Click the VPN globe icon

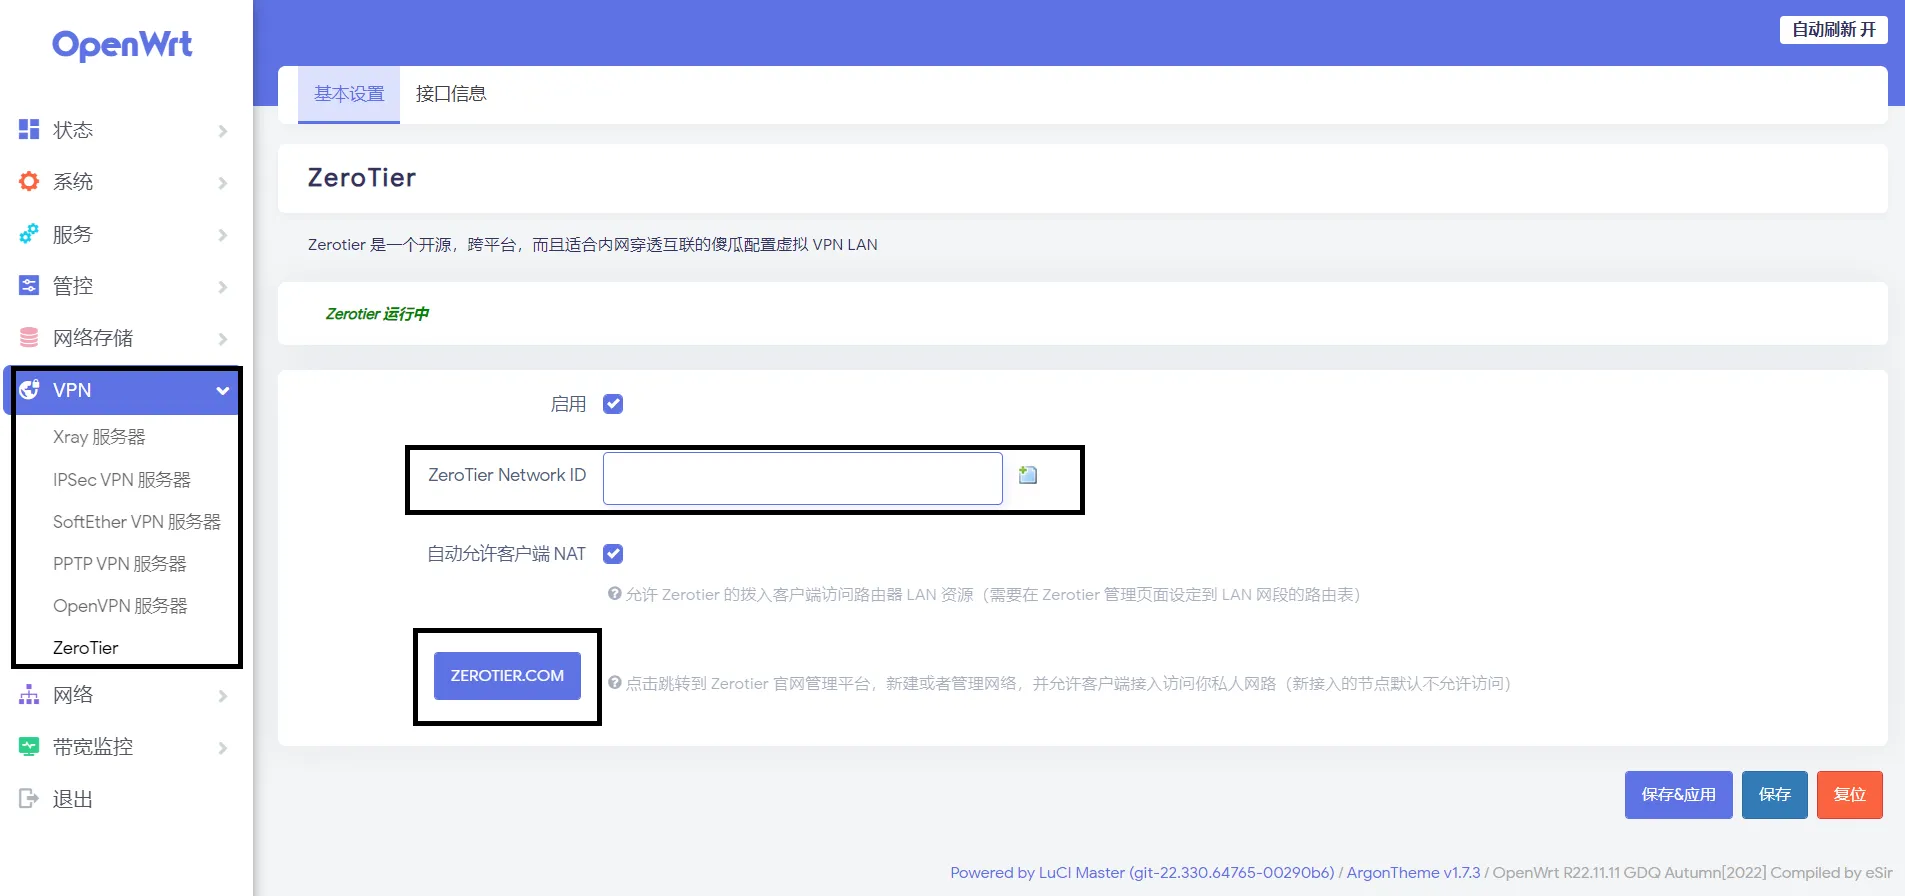(x=29, y=390)
